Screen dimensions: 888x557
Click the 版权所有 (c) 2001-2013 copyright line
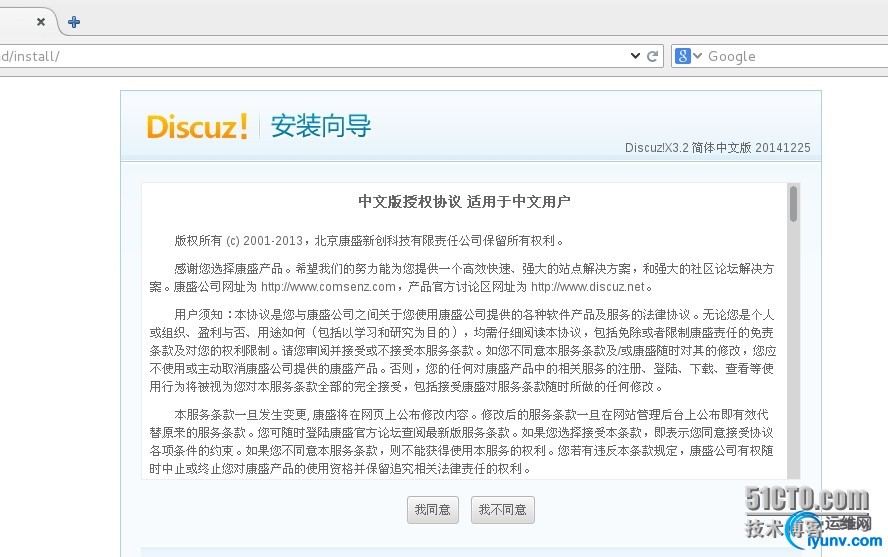pos(369,241)
